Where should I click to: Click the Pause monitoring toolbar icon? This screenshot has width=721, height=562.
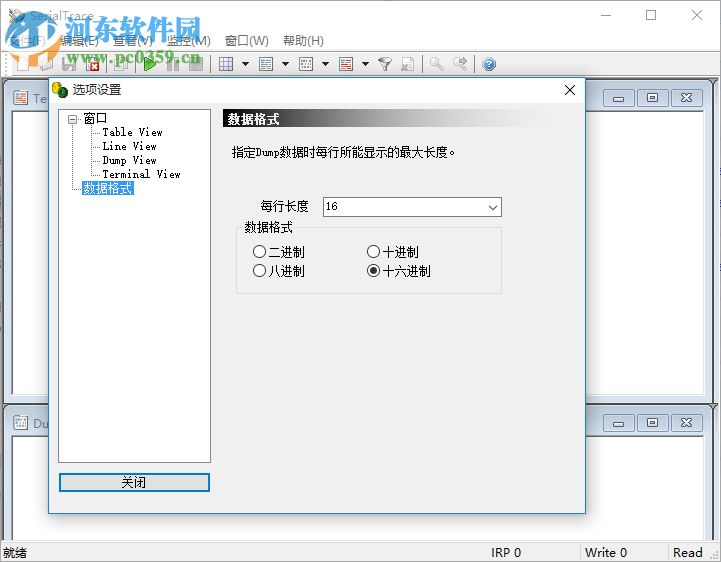tap(173, 64)
